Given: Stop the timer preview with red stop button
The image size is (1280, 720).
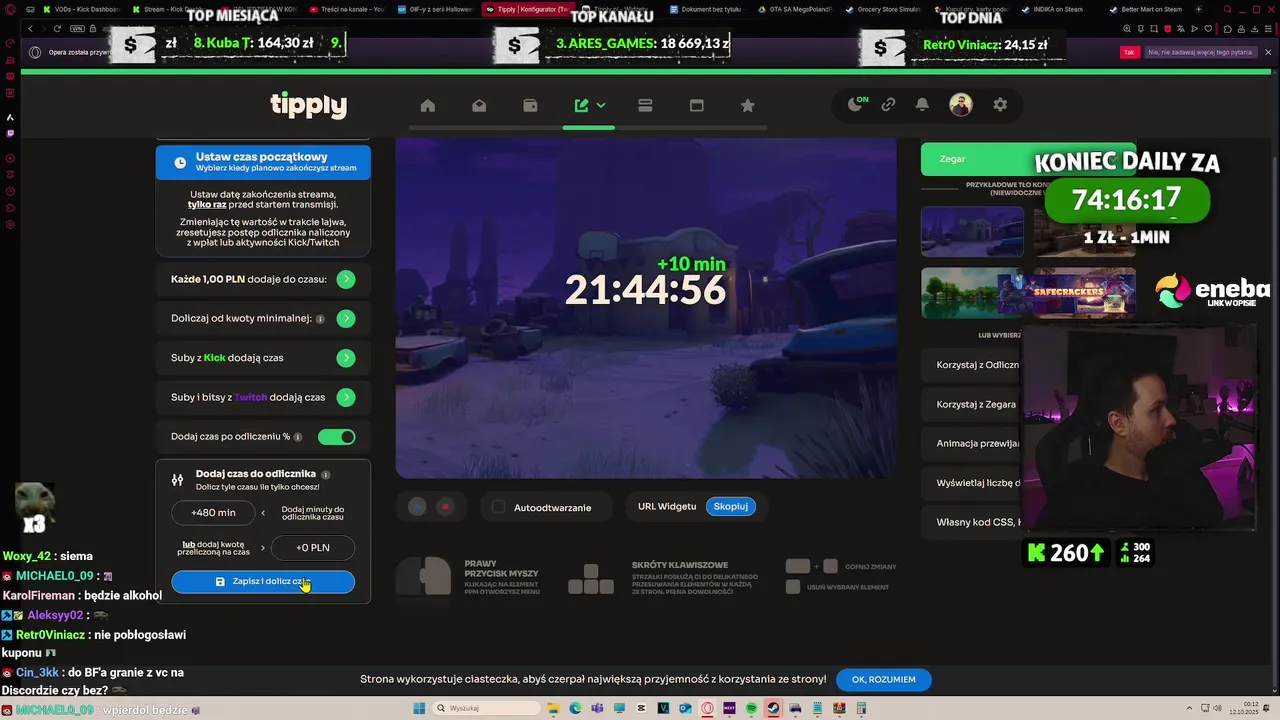Looking at the screenshot, I should (x=446, y=507).
